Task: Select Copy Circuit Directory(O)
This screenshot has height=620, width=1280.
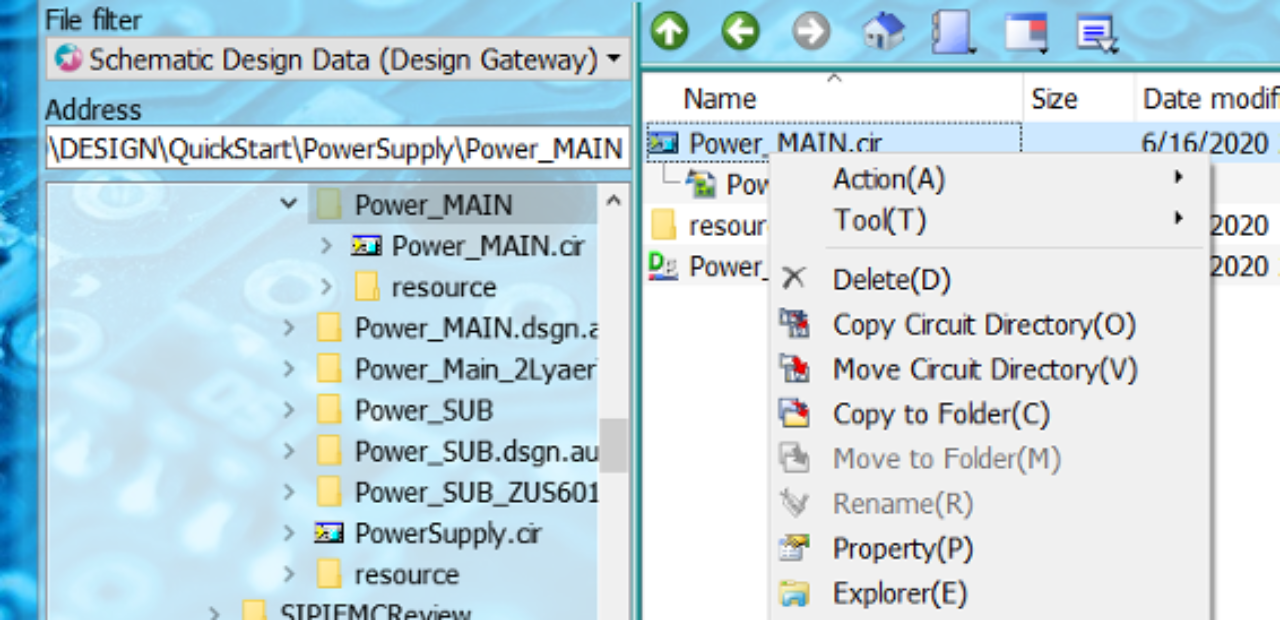Action: pyautogui.click(x=984, y=325)
